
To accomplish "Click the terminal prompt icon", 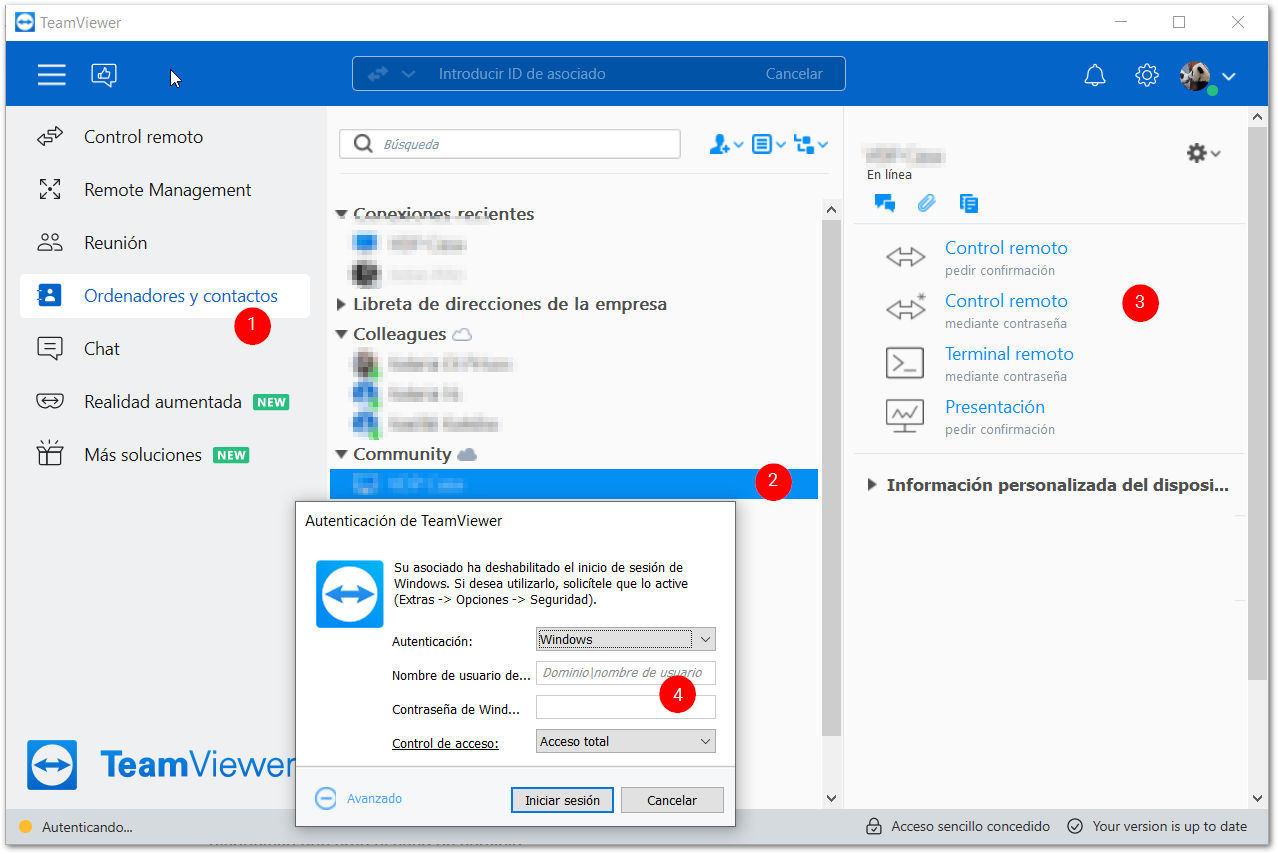I will click(x=905, y=362).
